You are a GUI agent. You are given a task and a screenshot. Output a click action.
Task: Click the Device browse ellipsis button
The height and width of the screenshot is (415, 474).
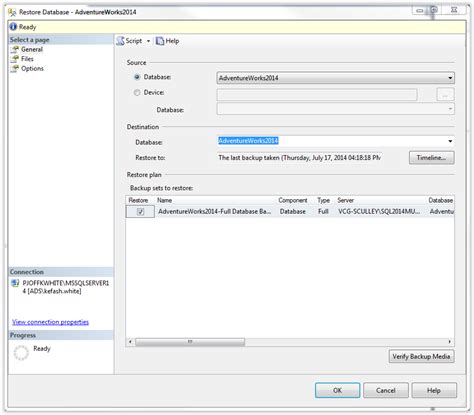click(445, 95)
